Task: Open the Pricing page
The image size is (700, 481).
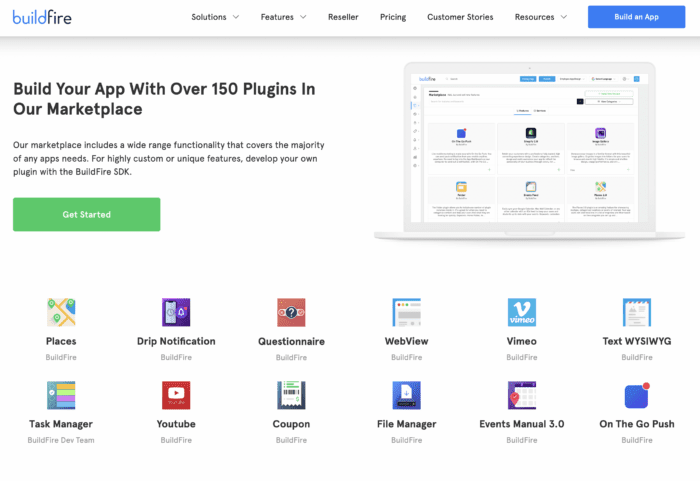Action: tap(393, 17)
